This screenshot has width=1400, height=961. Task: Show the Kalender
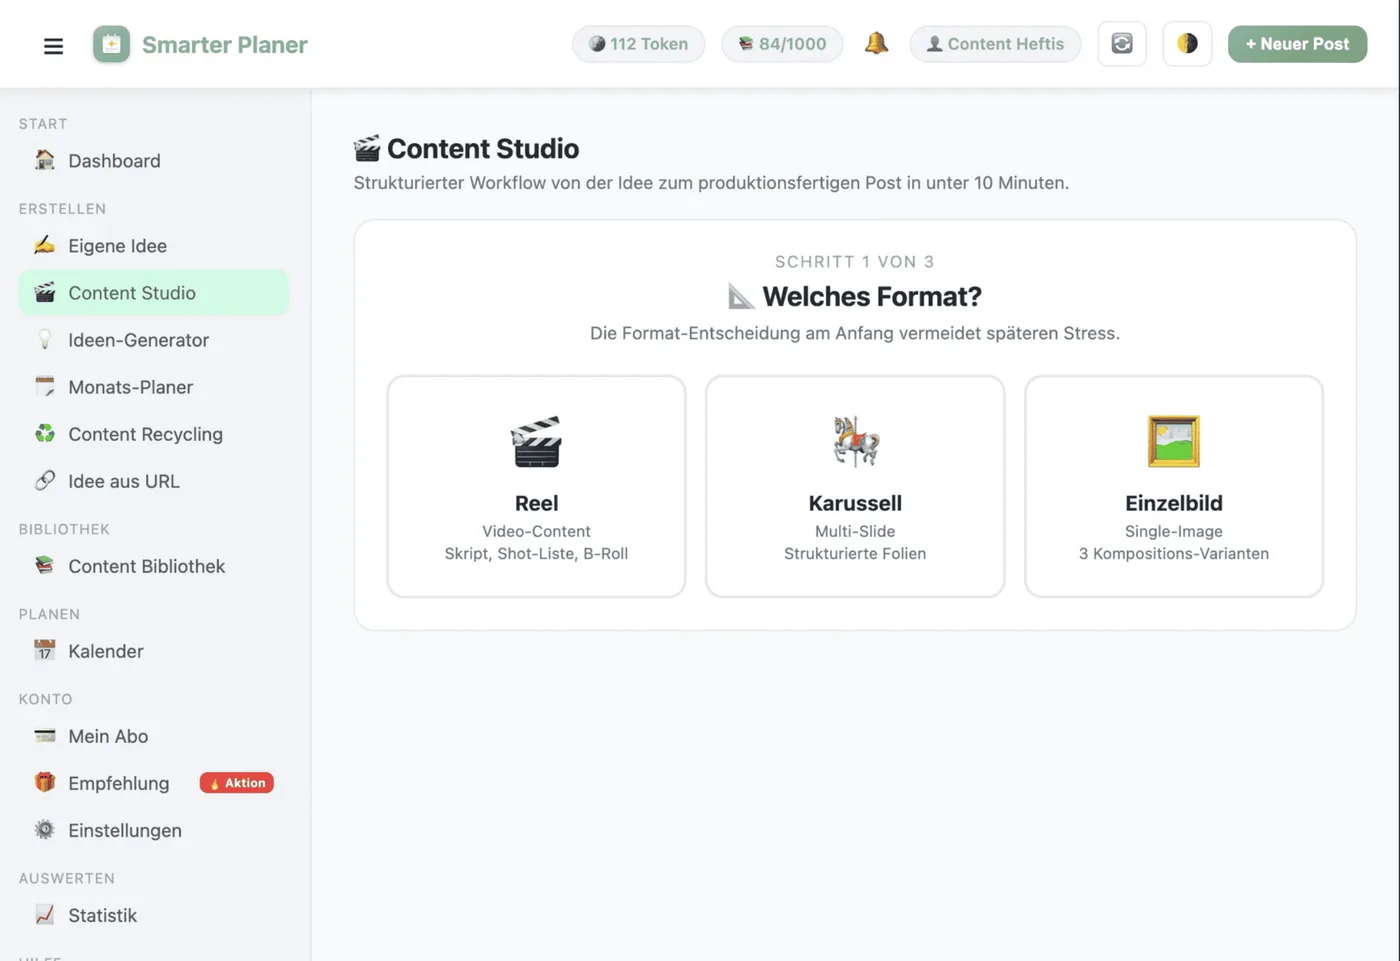(x=154, y=651)
